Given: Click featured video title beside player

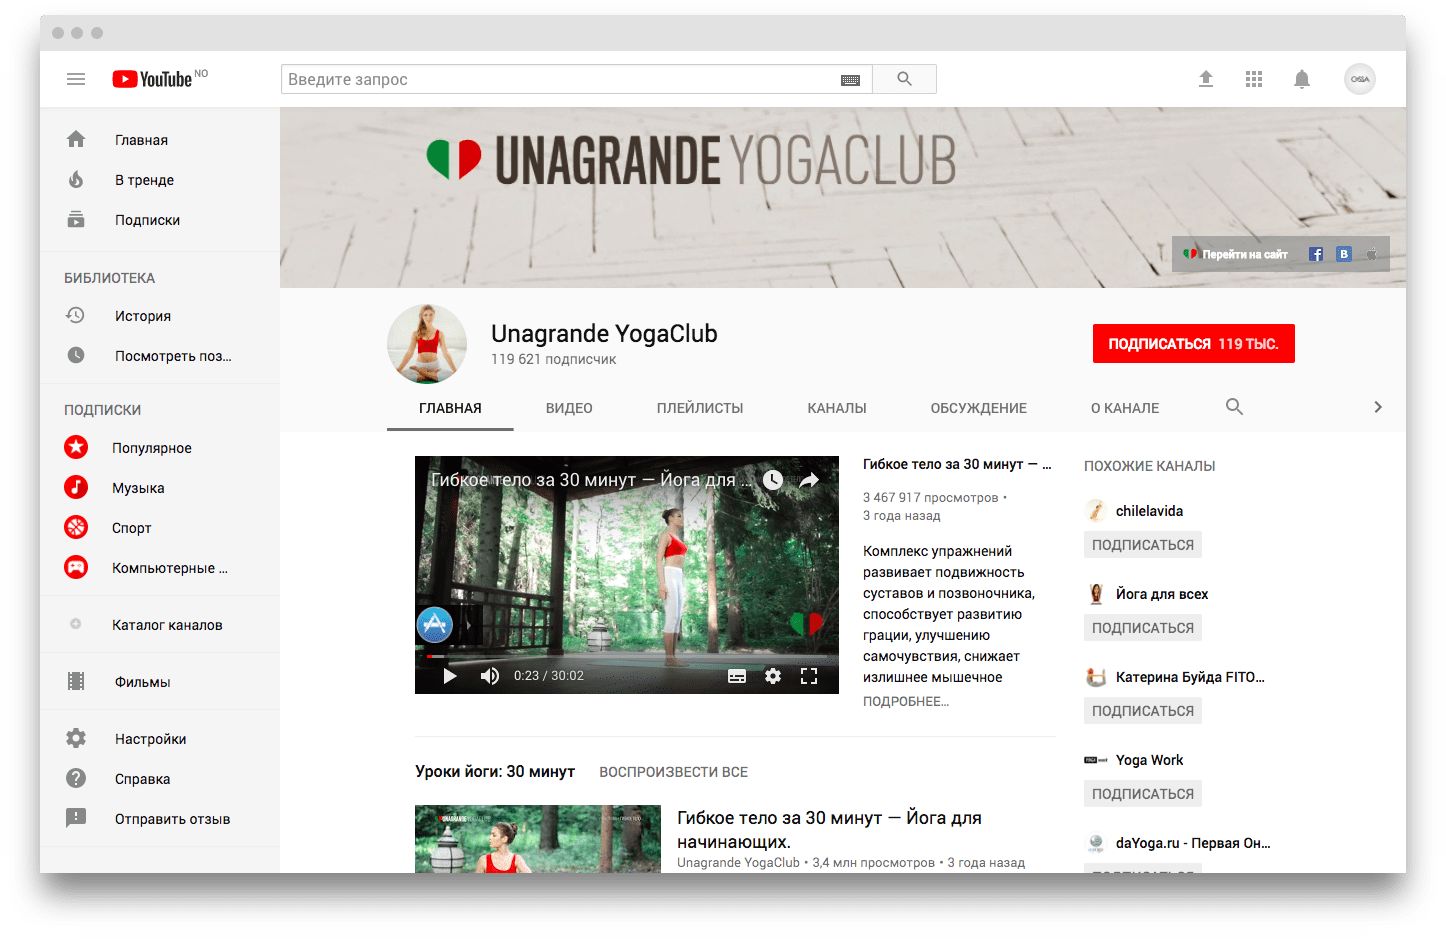Looking at the screenshot, I should pyautogui.click(x=957, y=464).
